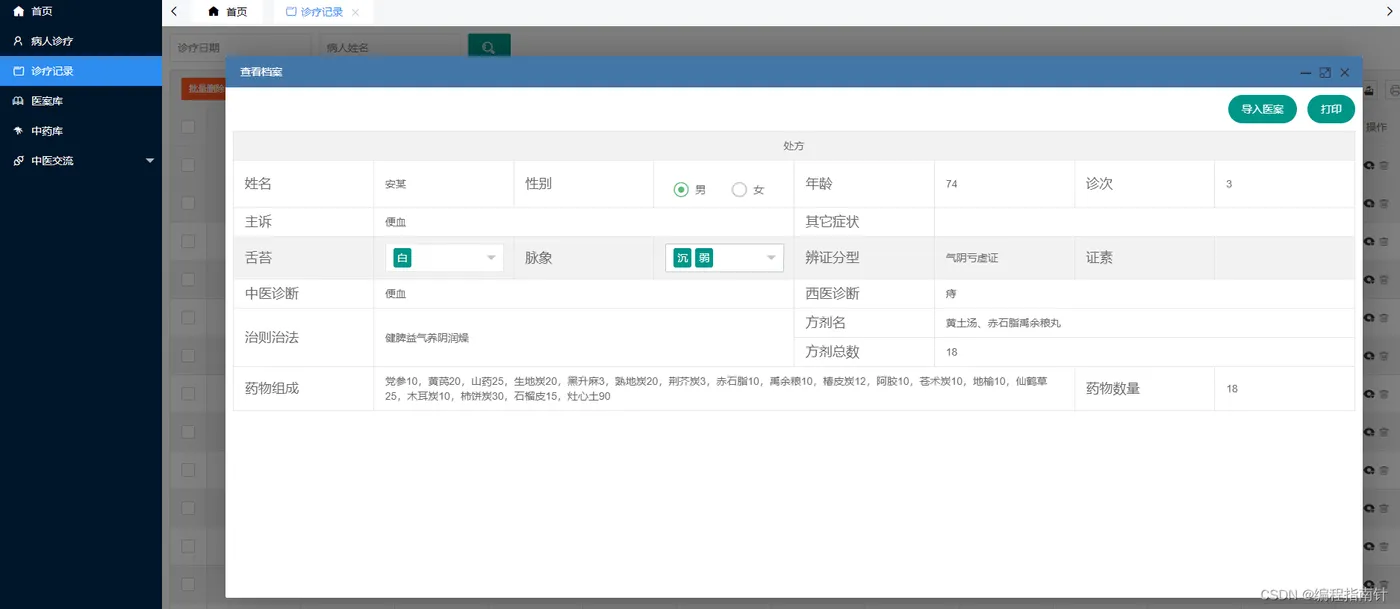
Task: Select the 男 radio button
Action: [x=681, y=189]
